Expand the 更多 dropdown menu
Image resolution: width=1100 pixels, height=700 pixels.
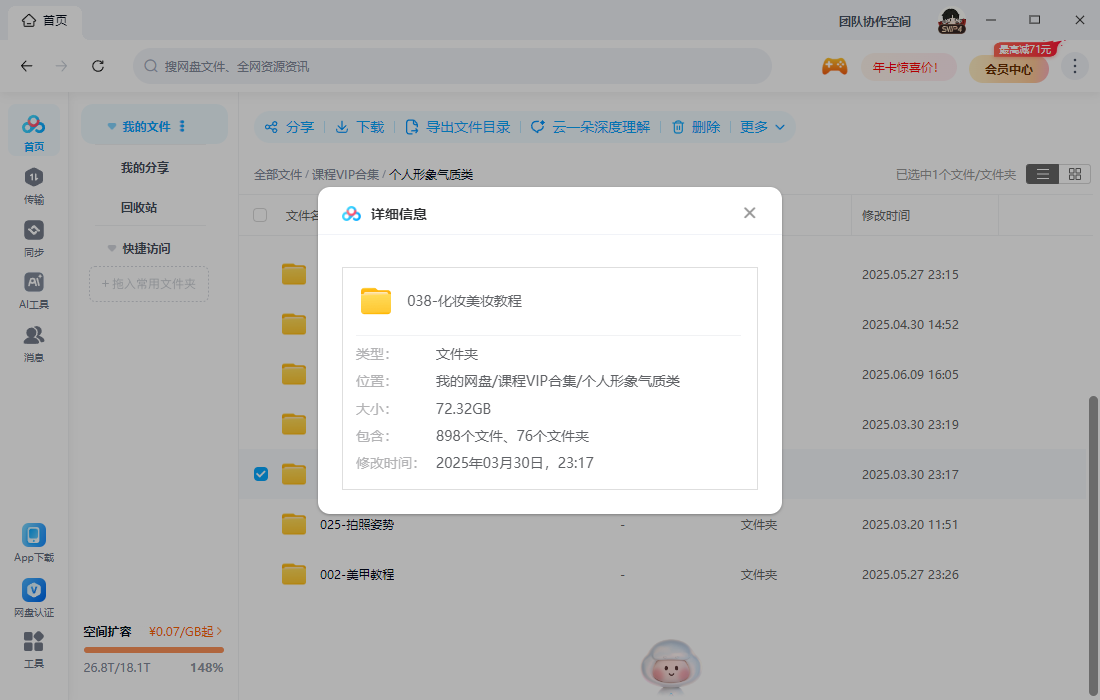click(765, 127)
